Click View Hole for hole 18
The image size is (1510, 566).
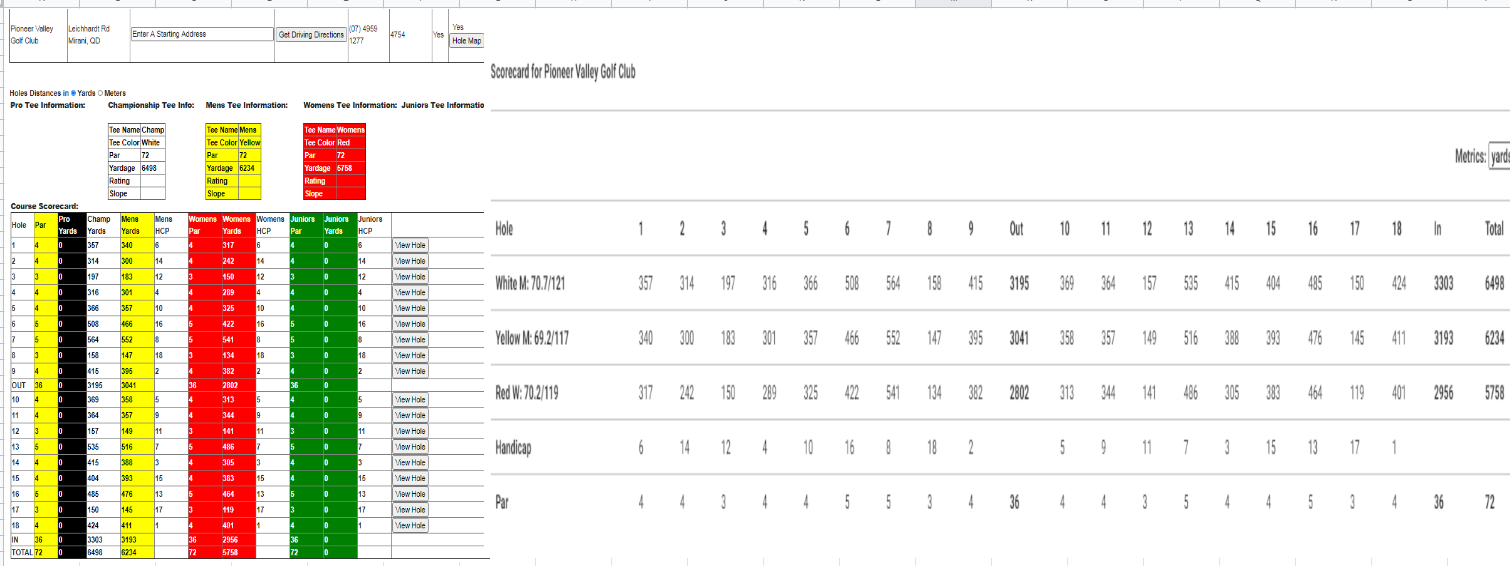click(411, 525)
